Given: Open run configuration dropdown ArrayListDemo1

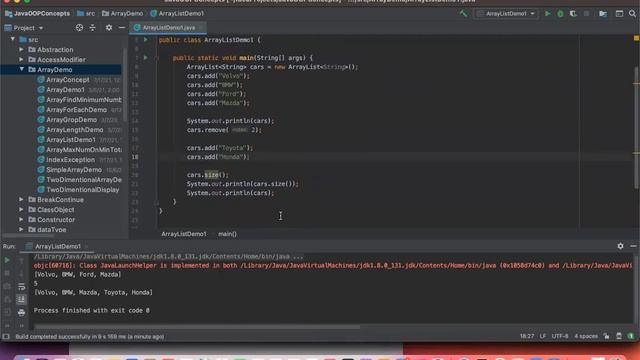Looking at the screenshot, I should click(506, 13).
